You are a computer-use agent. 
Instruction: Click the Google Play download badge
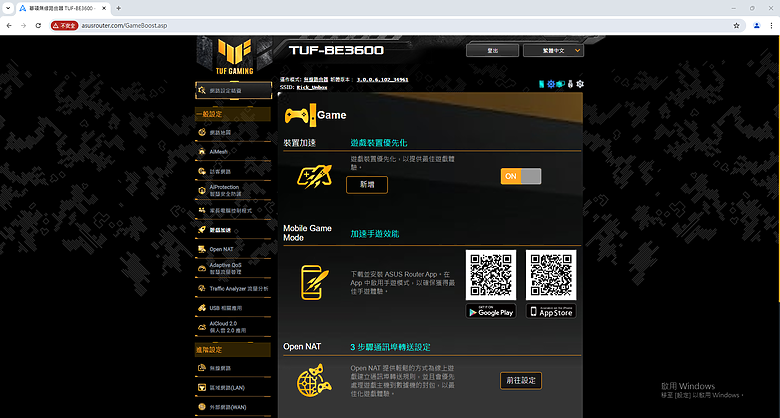pyautogui.click(x=491, y=311)
